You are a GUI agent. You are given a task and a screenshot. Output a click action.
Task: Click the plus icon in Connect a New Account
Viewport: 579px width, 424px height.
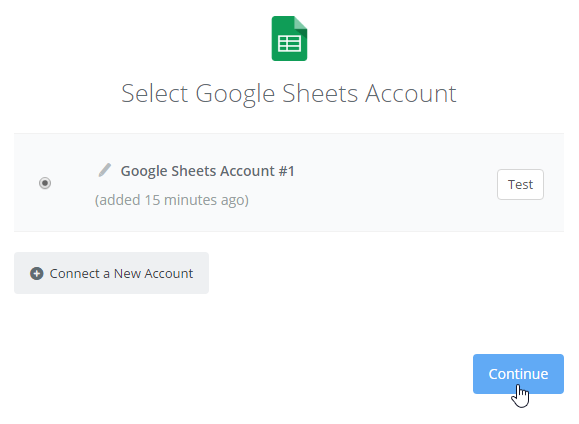coord(37,274)
